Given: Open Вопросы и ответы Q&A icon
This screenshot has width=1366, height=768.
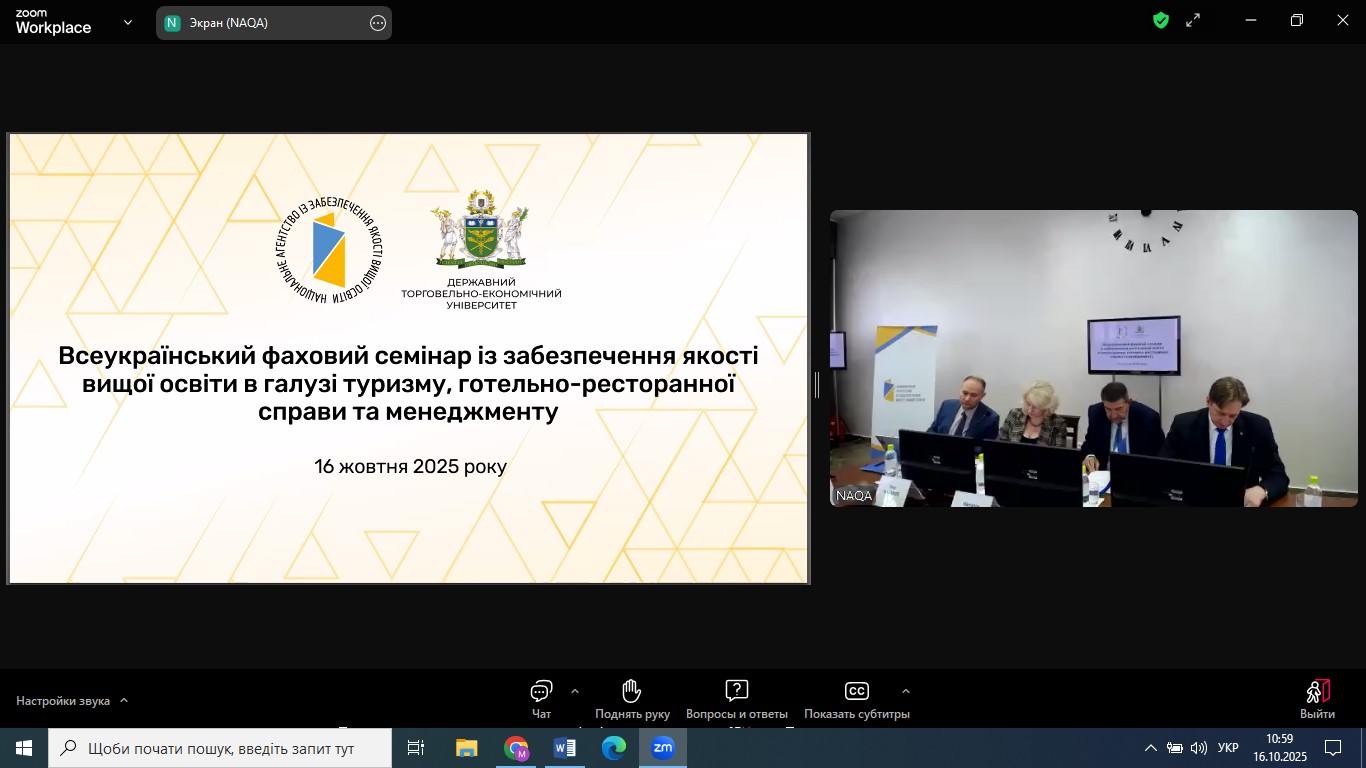Looking at the screenshot, I should (x=736, y=692).
